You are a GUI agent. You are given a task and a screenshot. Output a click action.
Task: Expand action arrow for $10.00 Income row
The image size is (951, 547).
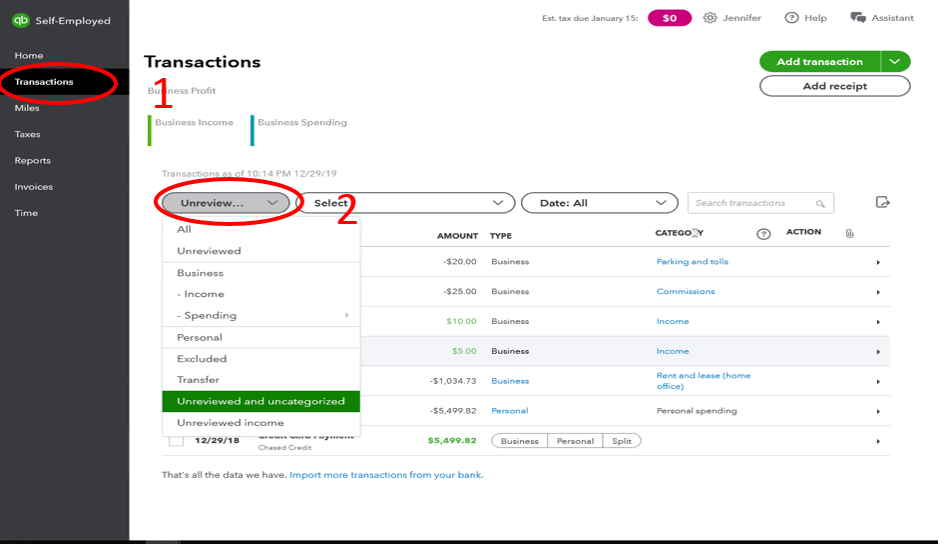(878, 322)
